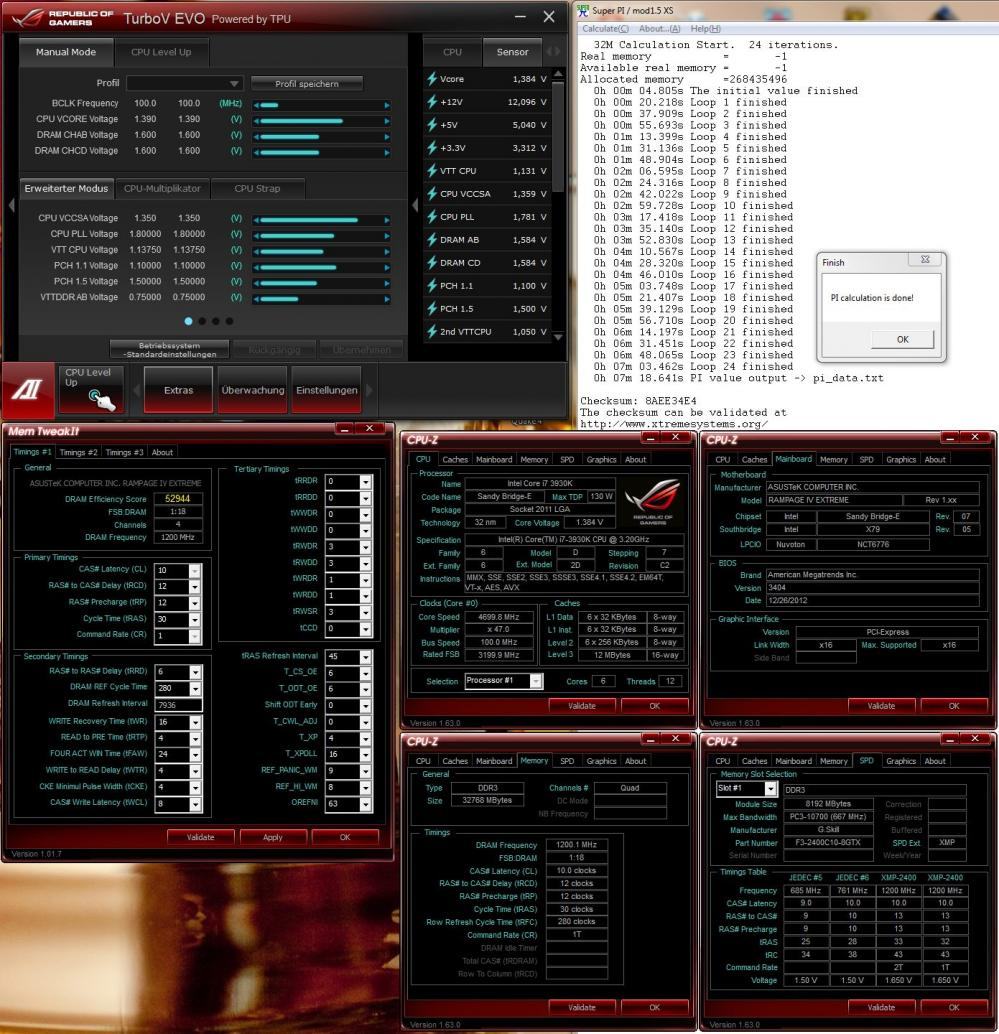Click the DRAM Efficiency Score value

tap(178, 499)
